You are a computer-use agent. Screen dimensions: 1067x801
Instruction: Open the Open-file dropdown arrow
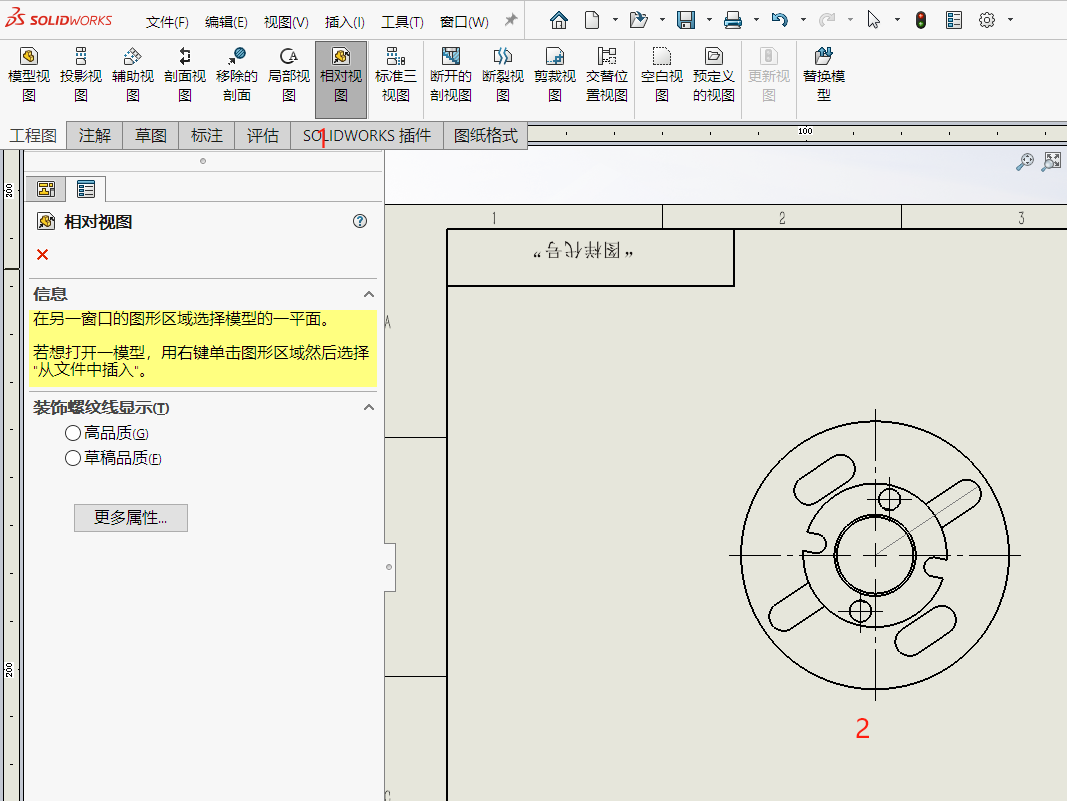(662, 20)
